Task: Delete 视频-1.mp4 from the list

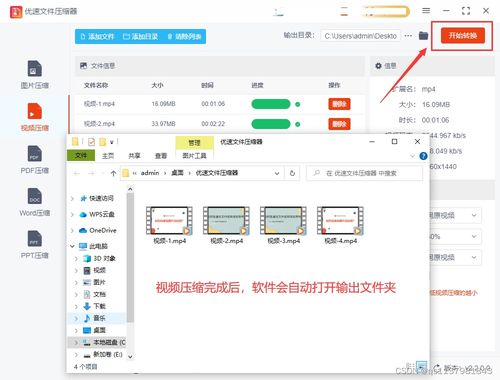Action: click(x=339, y=104)
